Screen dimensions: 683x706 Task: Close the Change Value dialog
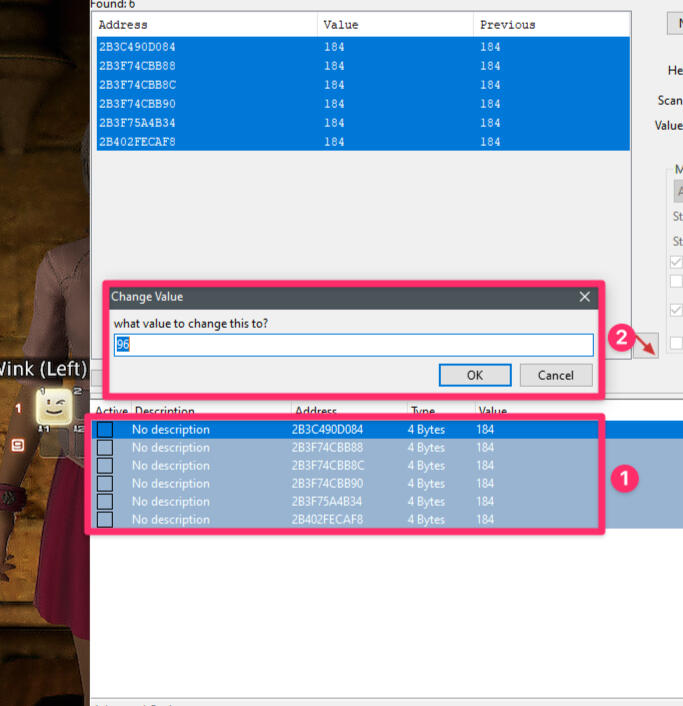(585, 297)
